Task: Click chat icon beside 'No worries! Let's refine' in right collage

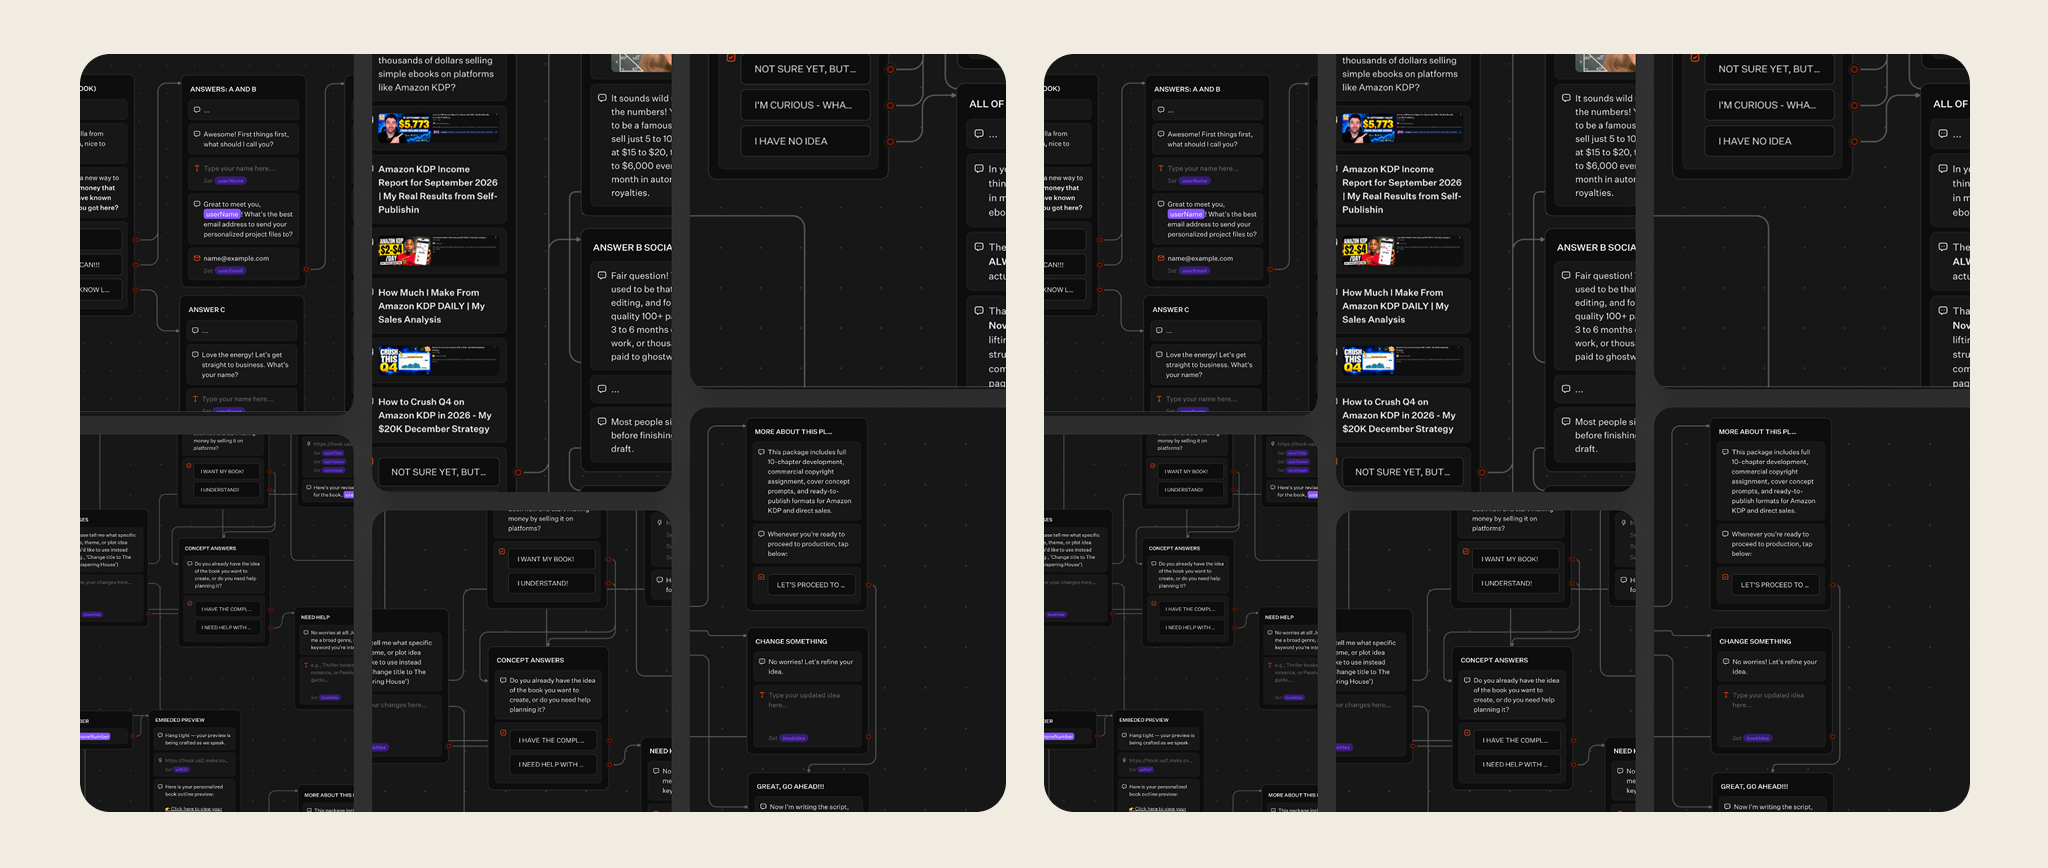Action: [1725, 661]
